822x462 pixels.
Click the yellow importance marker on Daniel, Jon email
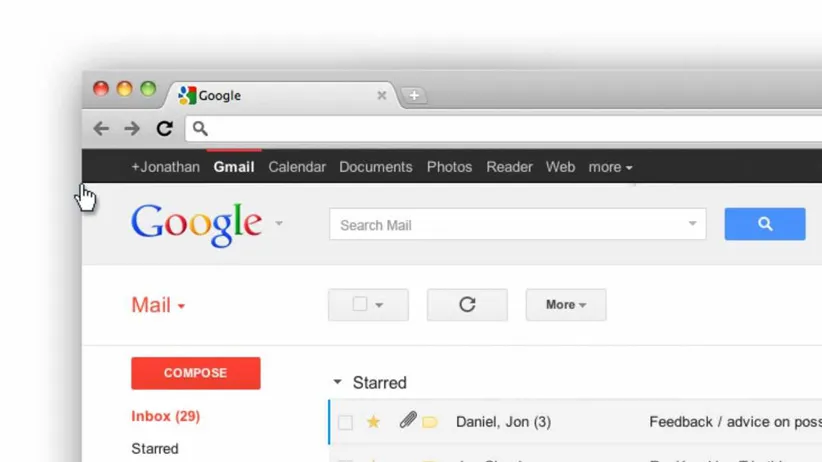pos(430,422)
